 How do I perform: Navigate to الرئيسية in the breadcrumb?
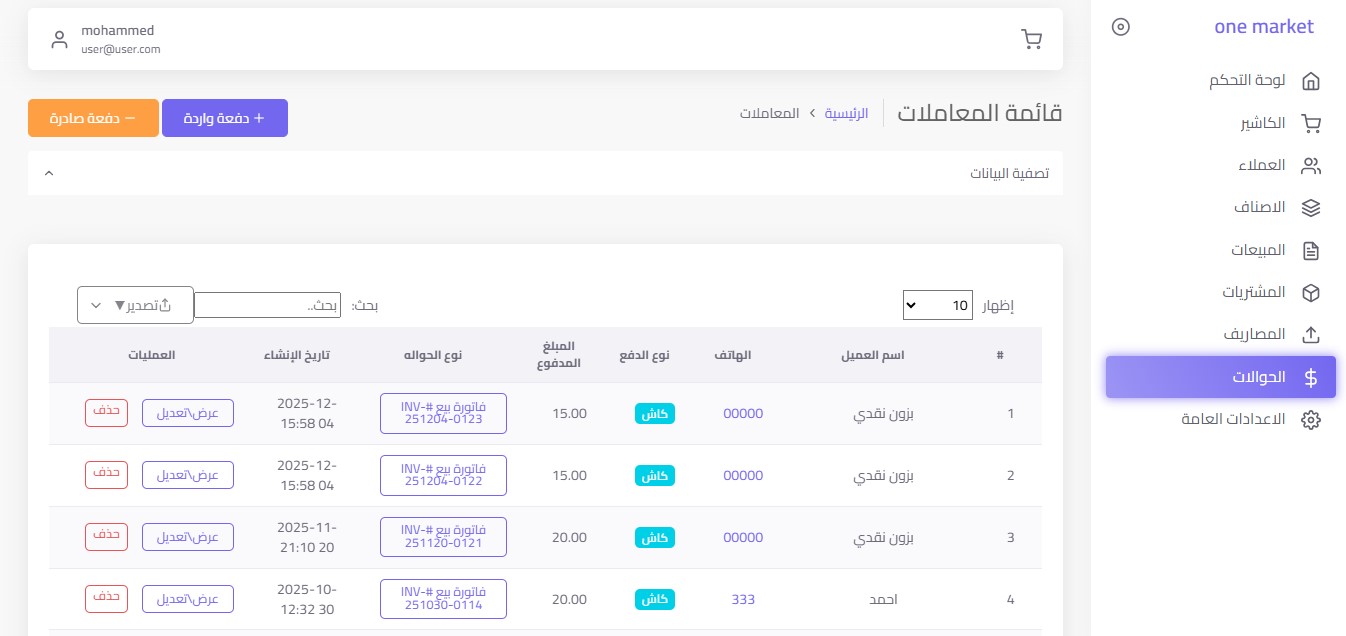tap(846, 113)
